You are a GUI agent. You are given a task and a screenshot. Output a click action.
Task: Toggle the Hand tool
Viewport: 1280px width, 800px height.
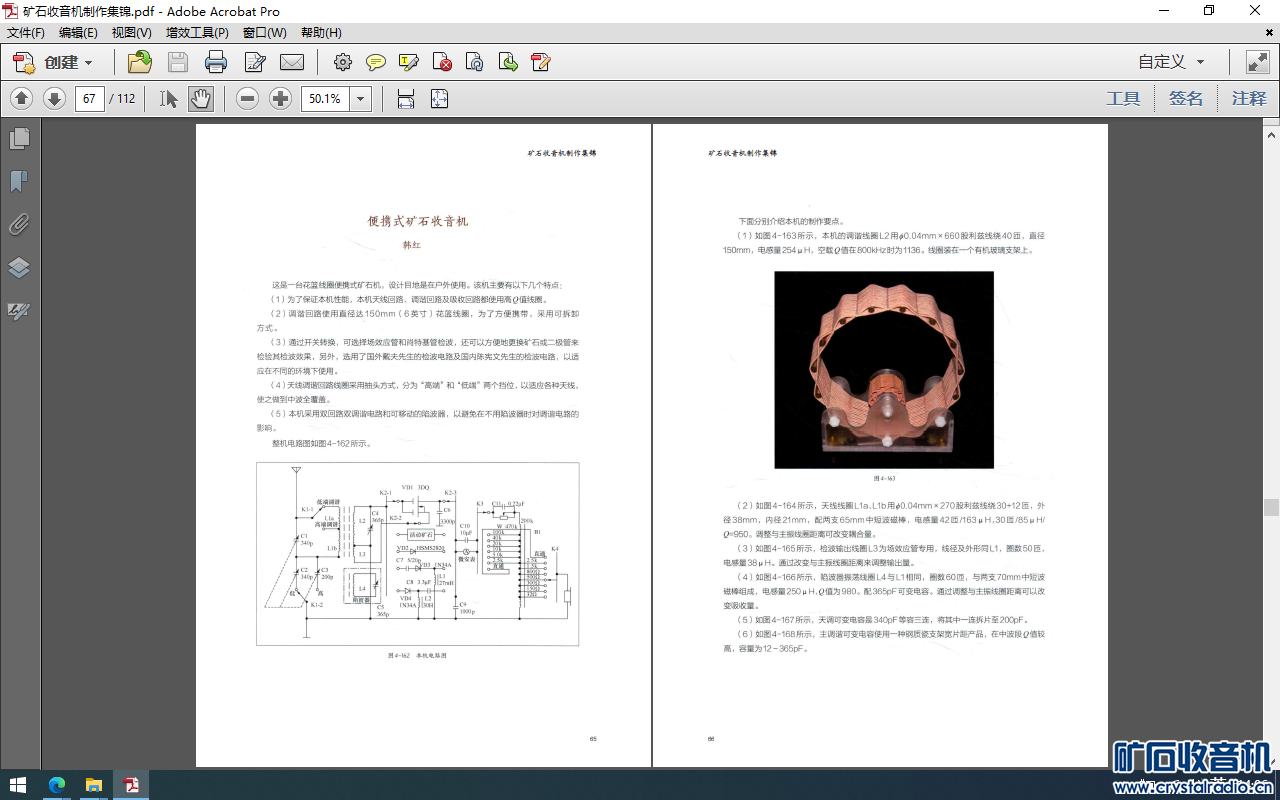click(x=201, y=98)
